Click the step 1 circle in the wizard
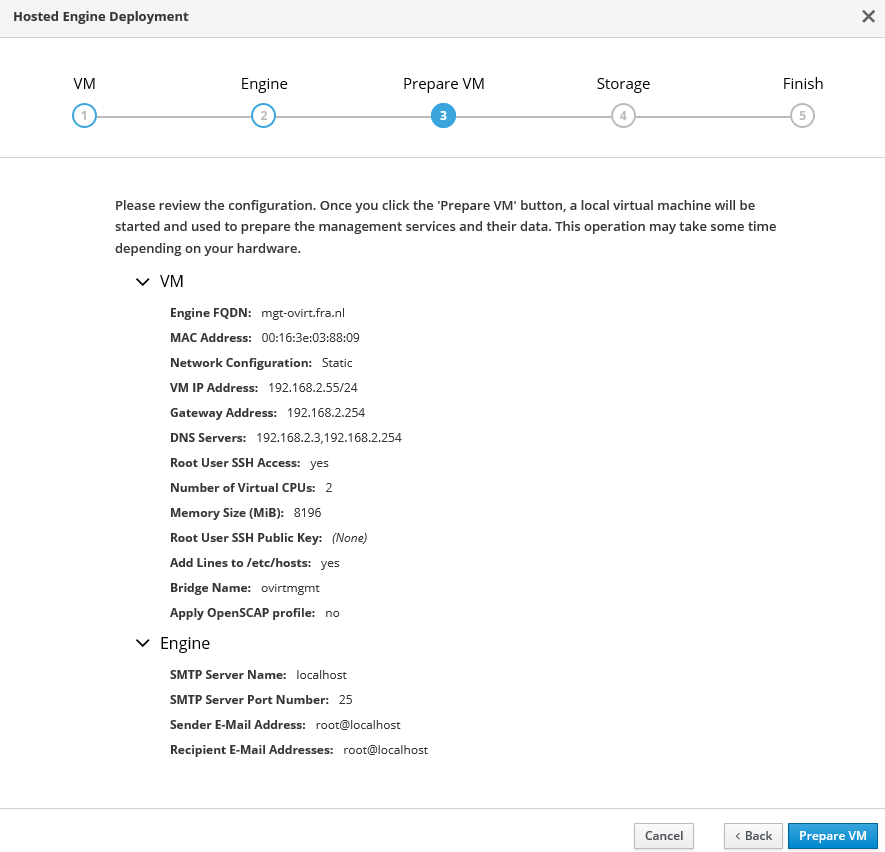The height and width of the screenshot is (852, 885). pos(84,116)
